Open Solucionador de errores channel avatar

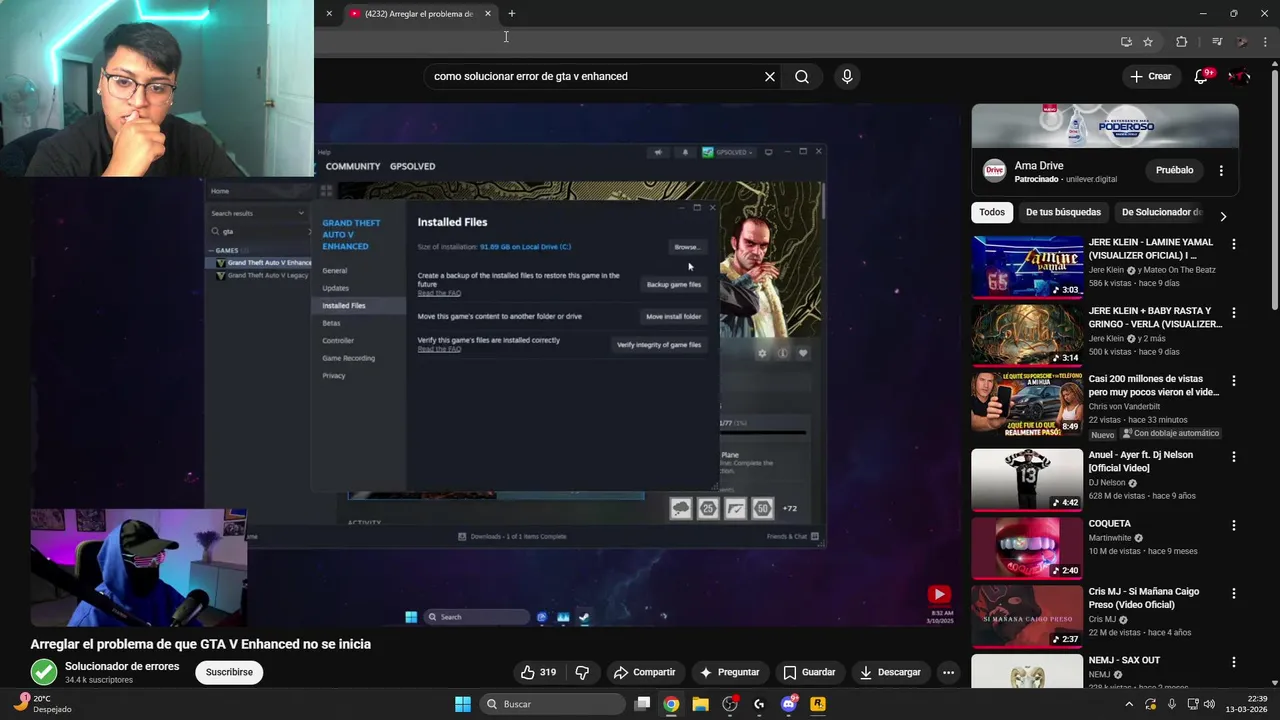(x=44, y=672)
